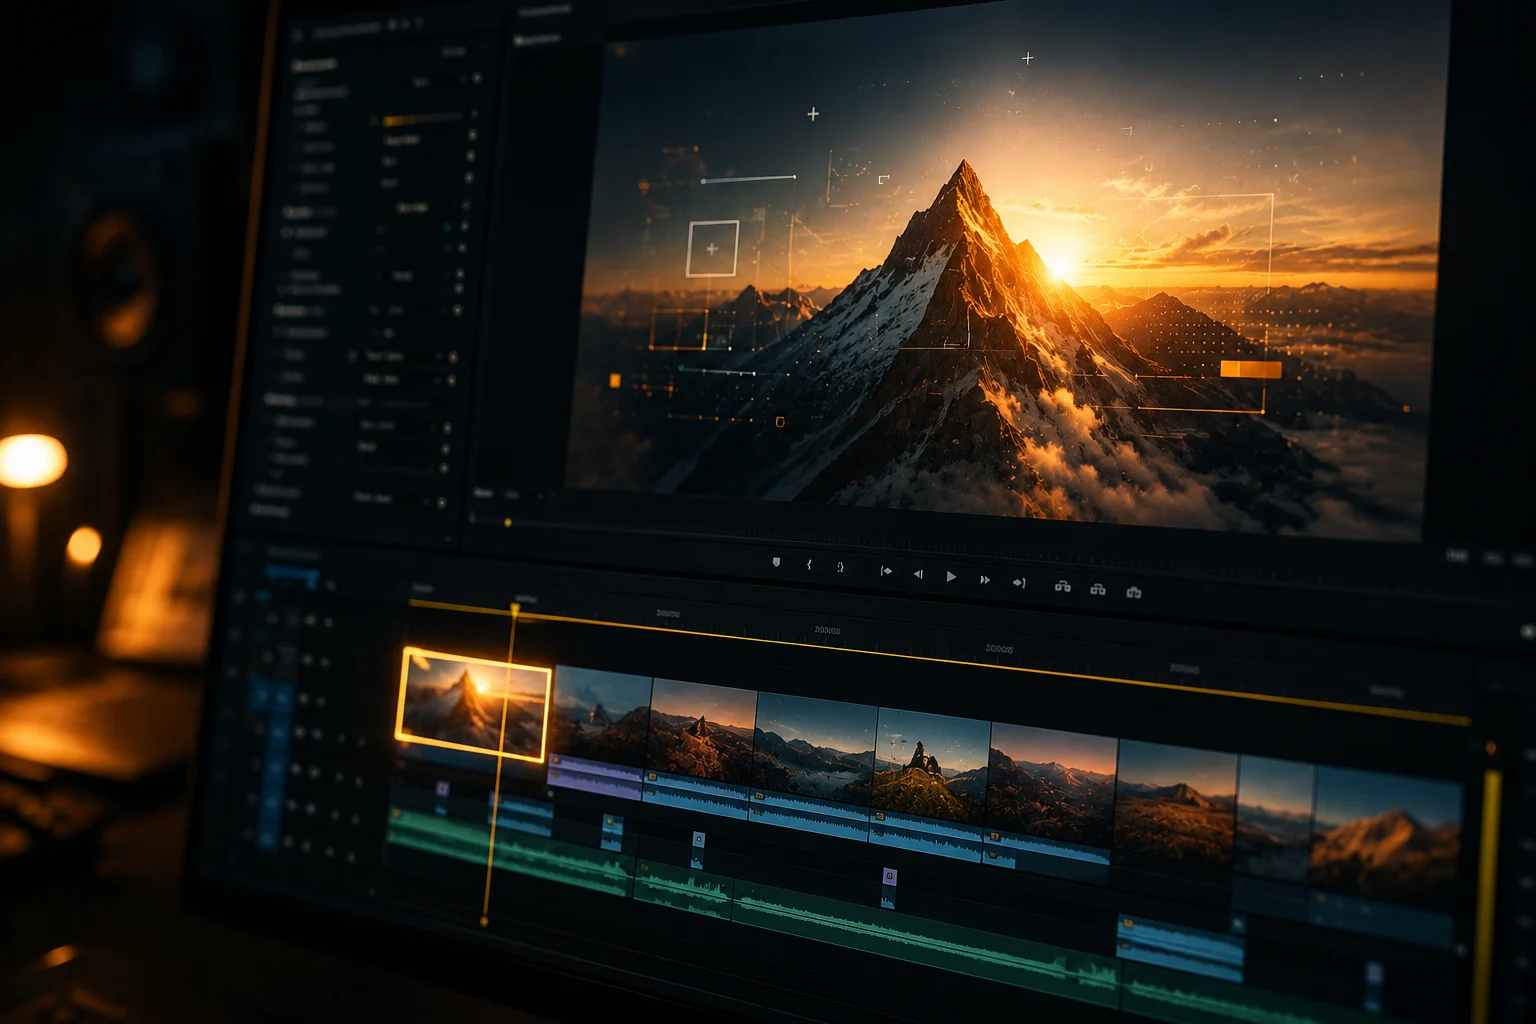
Task: Select the gold-outlined sunrise clip in the timeline
Action: [x=473, y=704]
